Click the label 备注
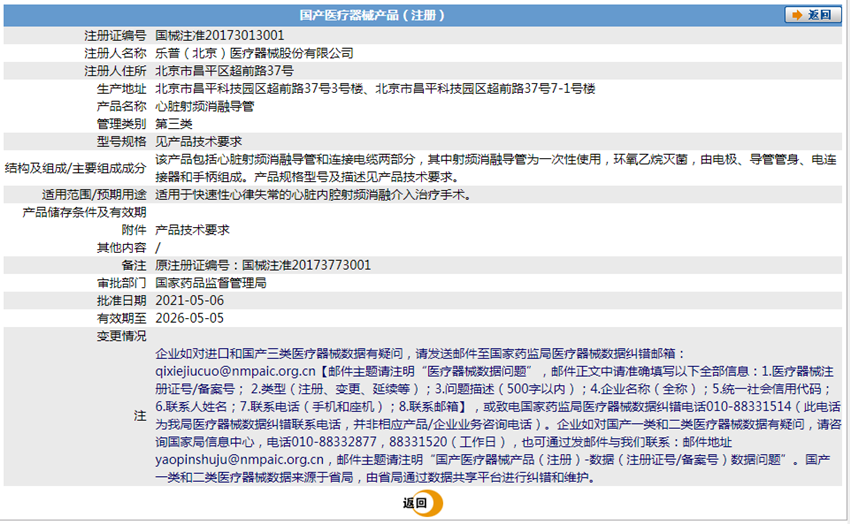Screen dimensions: 850x524 [x=134, y=265]
